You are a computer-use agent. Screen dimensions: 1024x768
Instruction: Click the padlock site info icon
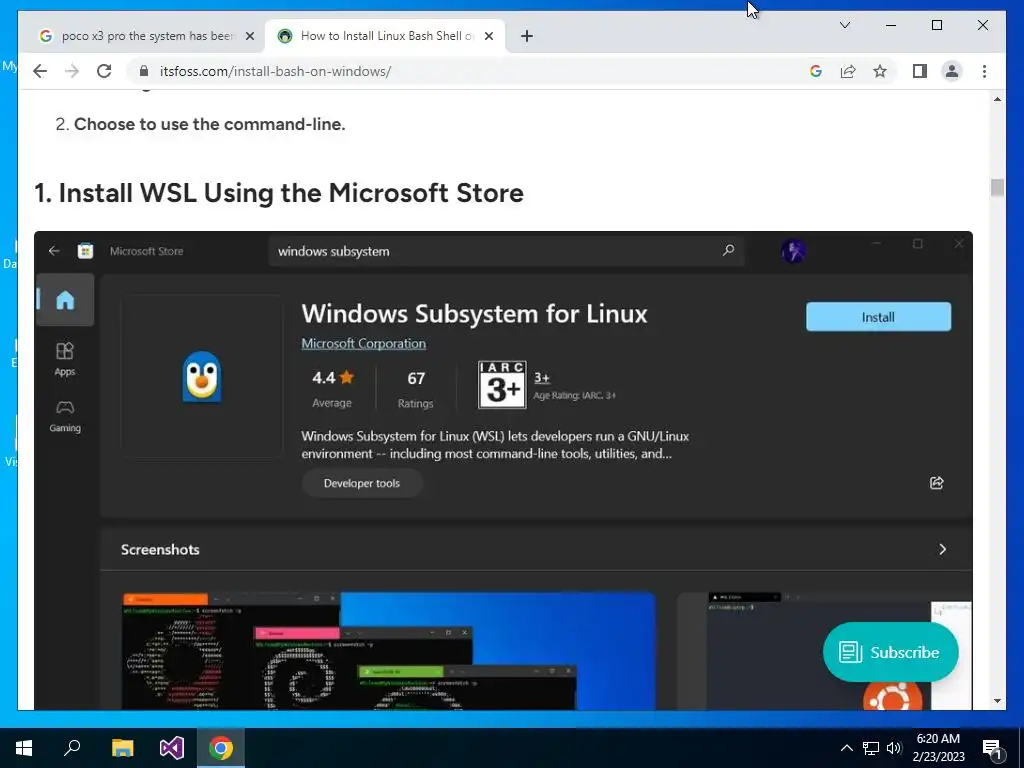(144, 71)
